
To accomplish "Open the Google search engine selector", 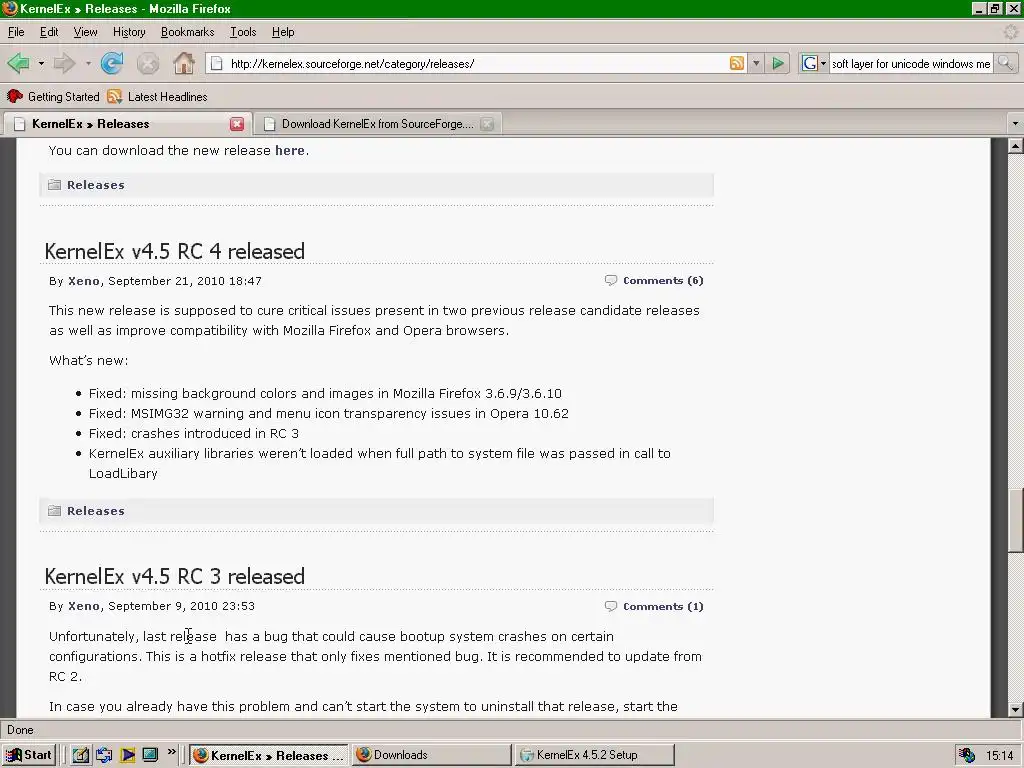I will click(x=814, y=63).
